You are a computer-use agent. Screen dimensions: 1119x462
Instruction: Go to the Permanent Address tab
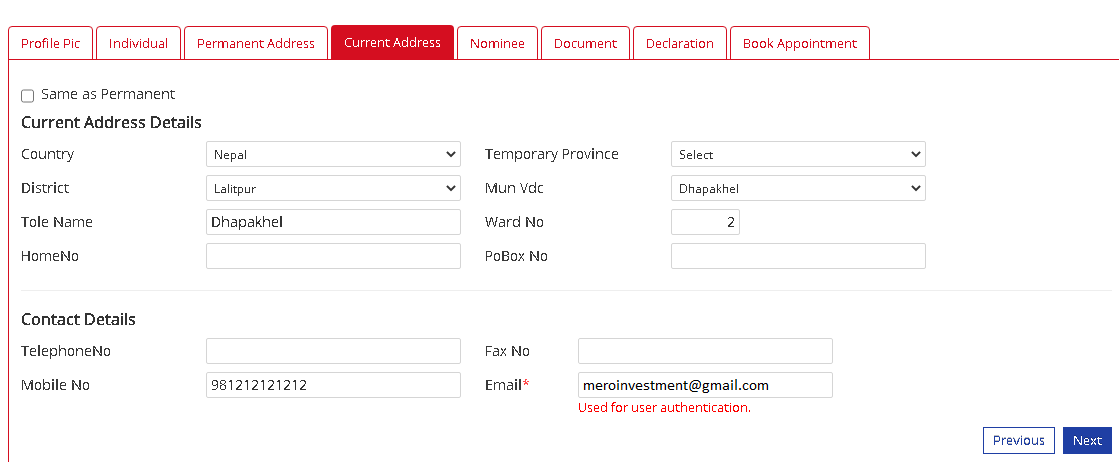256,43
